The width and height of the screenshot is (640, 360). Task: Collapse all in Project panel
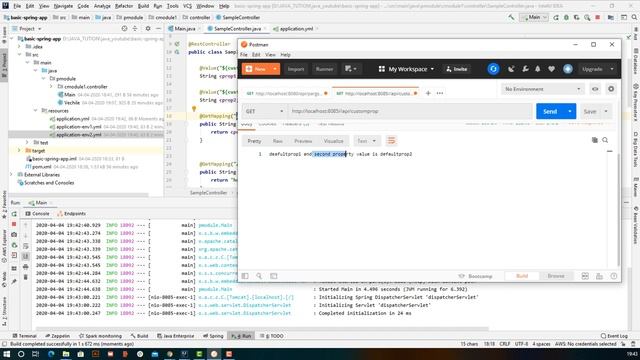coord(135,29)
